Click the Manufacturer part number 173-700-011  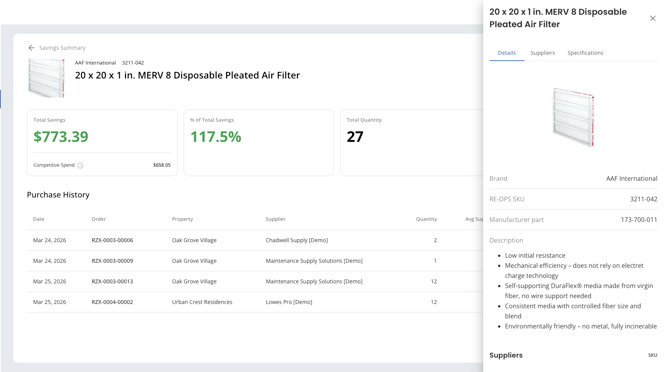(639, 220)
